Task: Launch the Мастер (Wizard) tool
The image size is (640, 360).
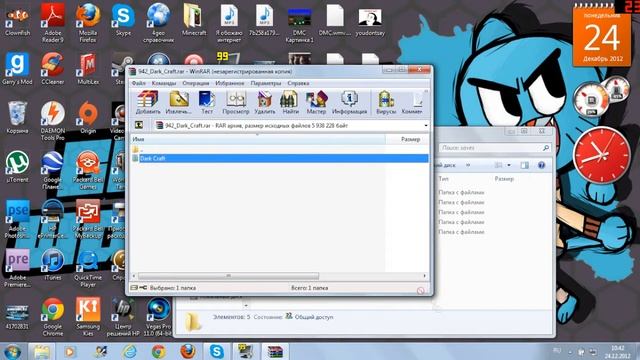Action: coord(316,102)
